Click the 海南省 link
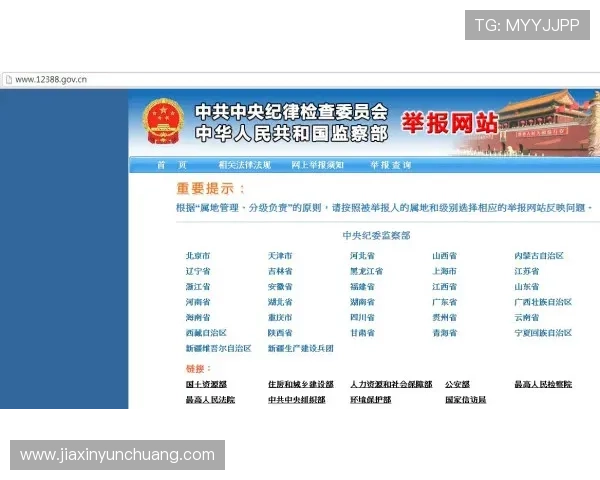This screenshot has height=480, width=600. pos(198,317)
